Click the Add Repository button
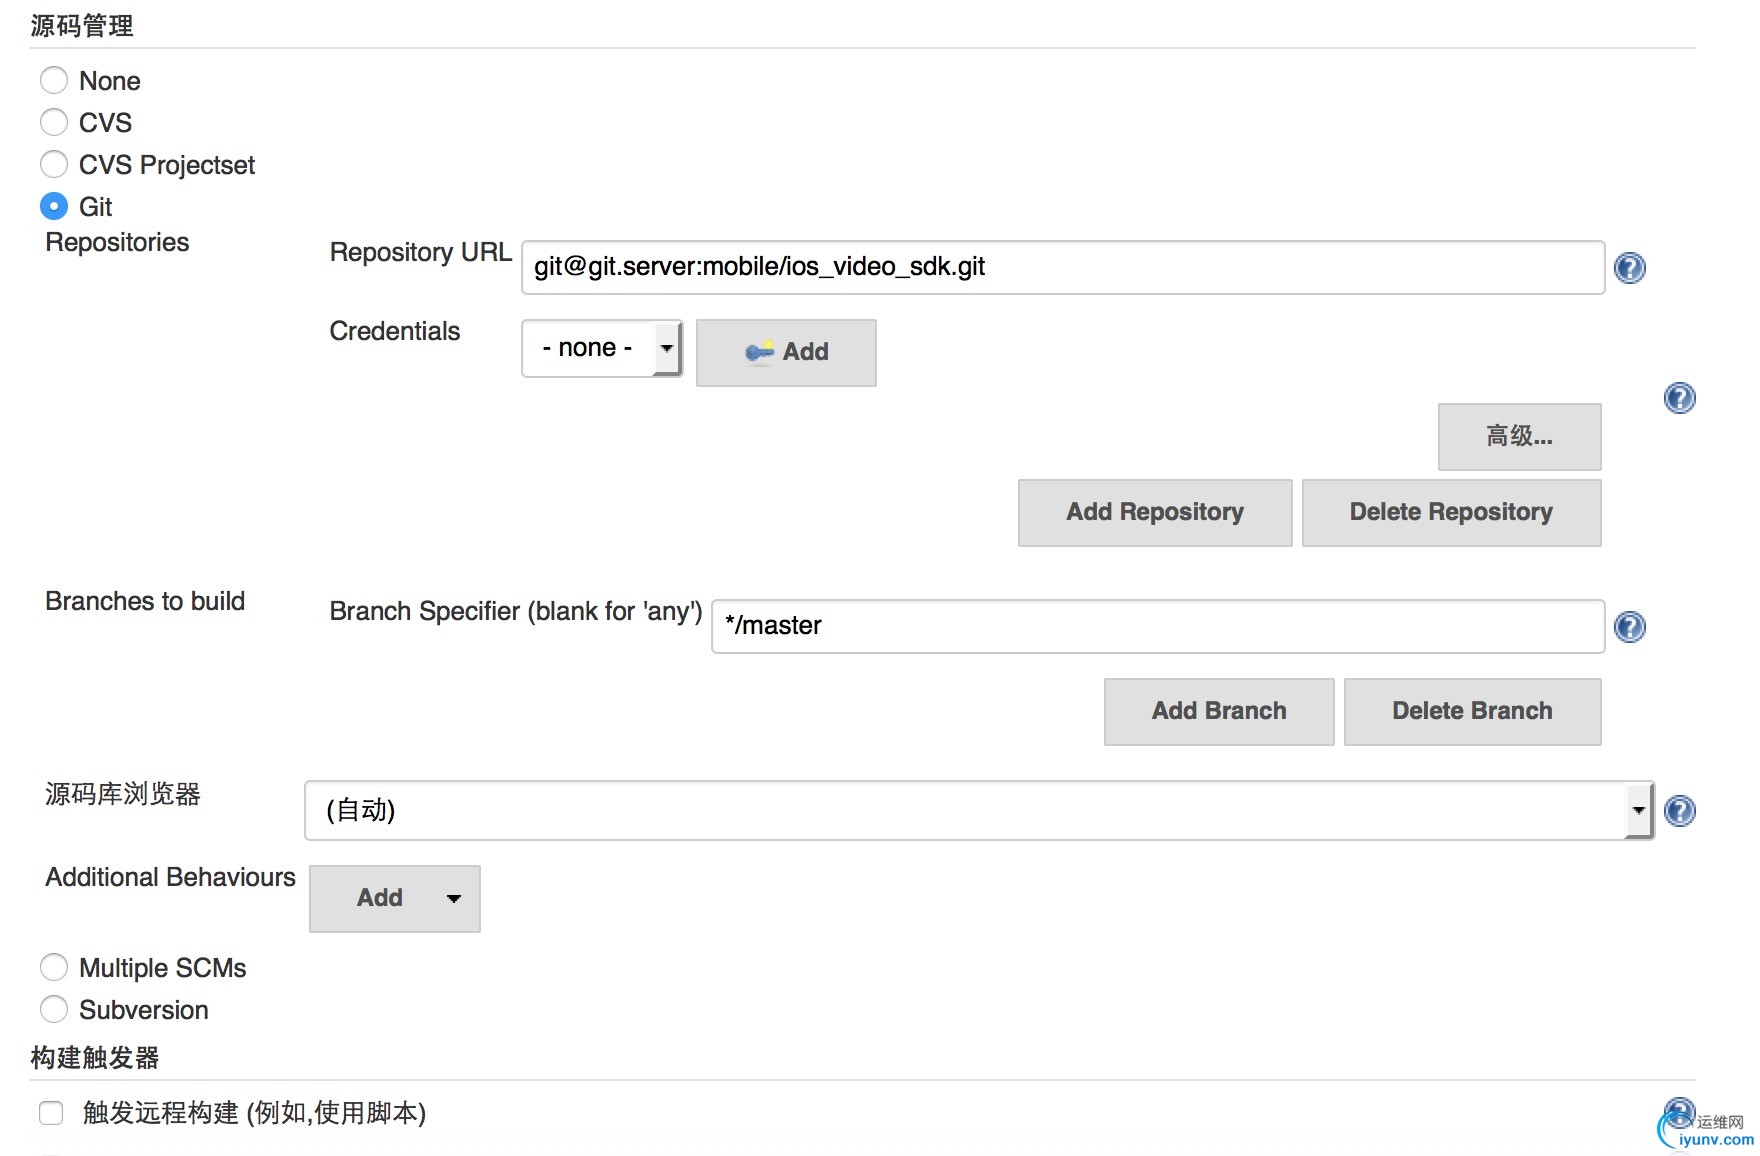This screenshot has width=1760, height=1156. [x=1154, y=512]
